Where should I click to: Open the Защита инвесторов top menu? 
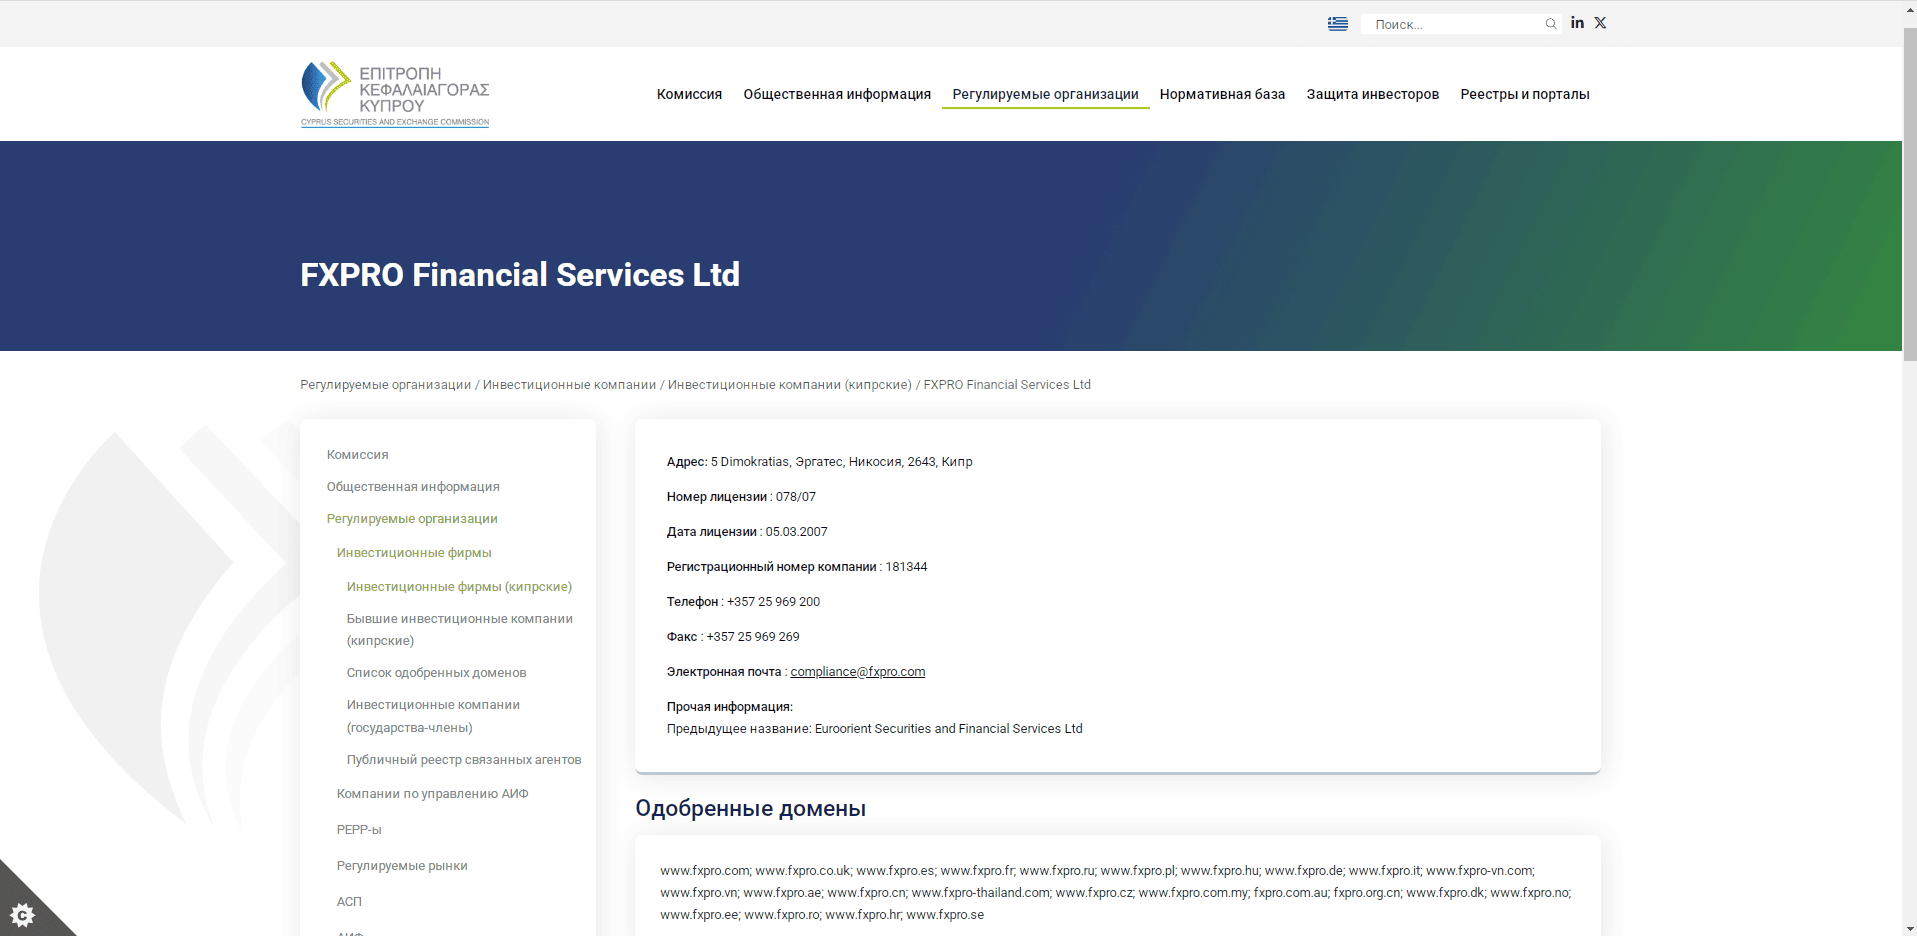[1372, 94]
